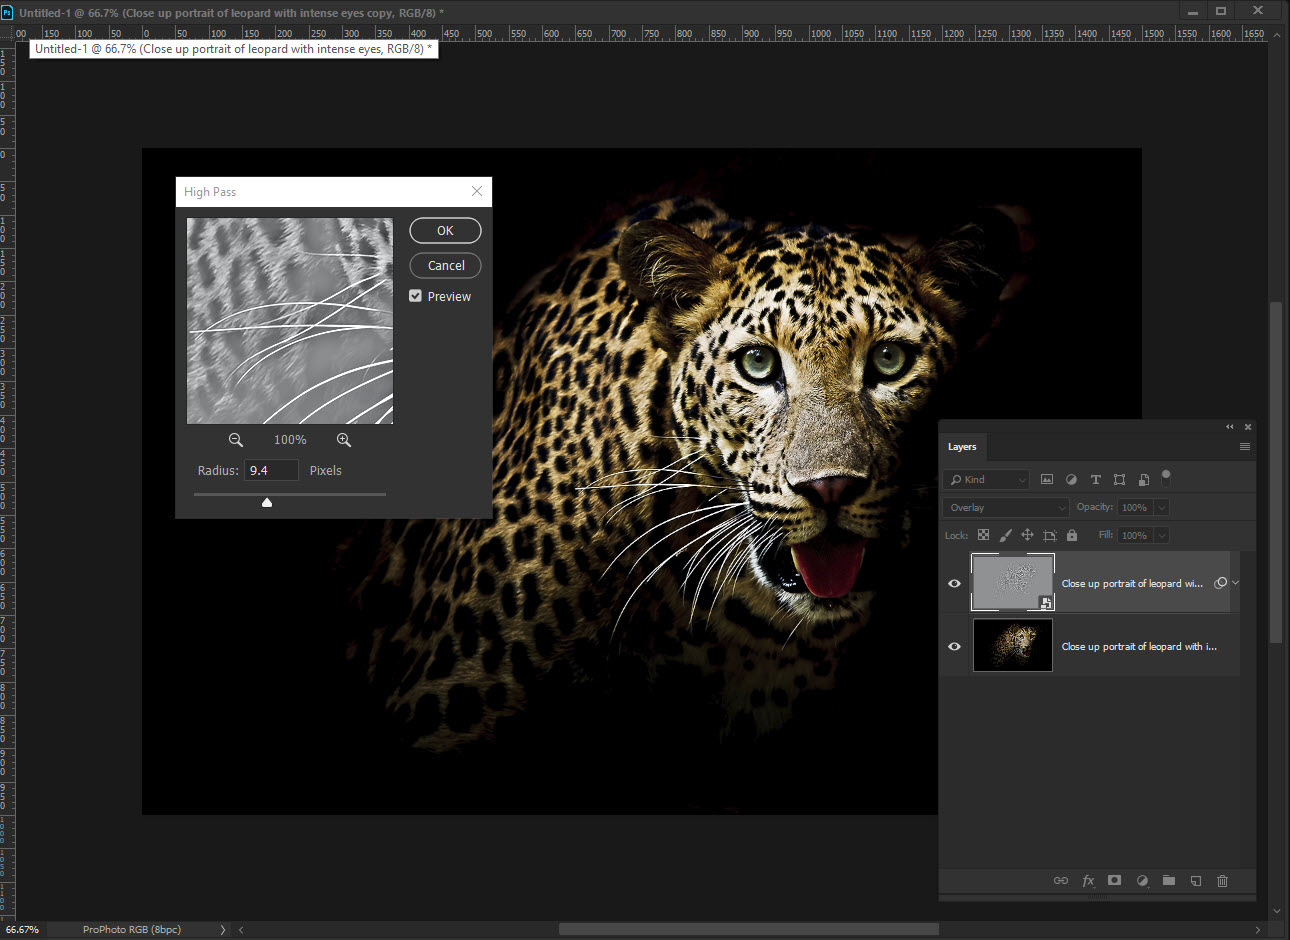
Task: Select top layer name 'Close up portrait of leopard wi...'
Action: point(1132,584)
